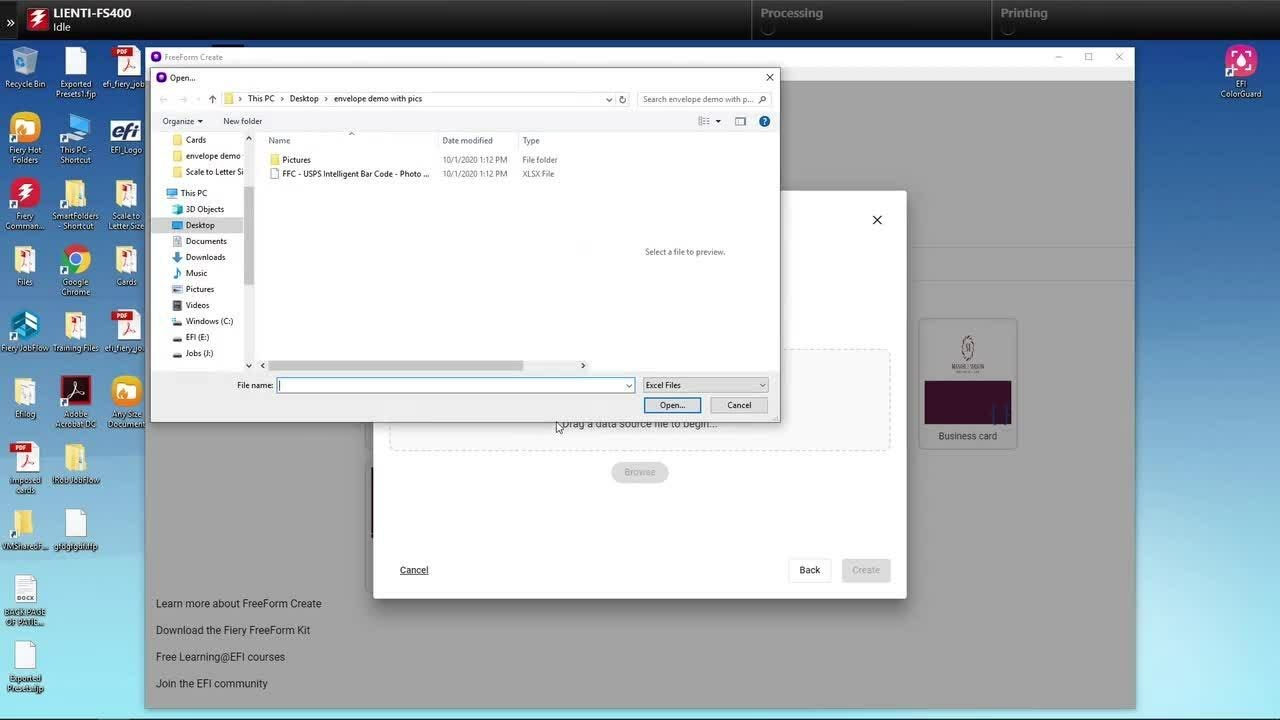
Task: Click the search magnifier icon in Open dialog
Action: (762, 99)
